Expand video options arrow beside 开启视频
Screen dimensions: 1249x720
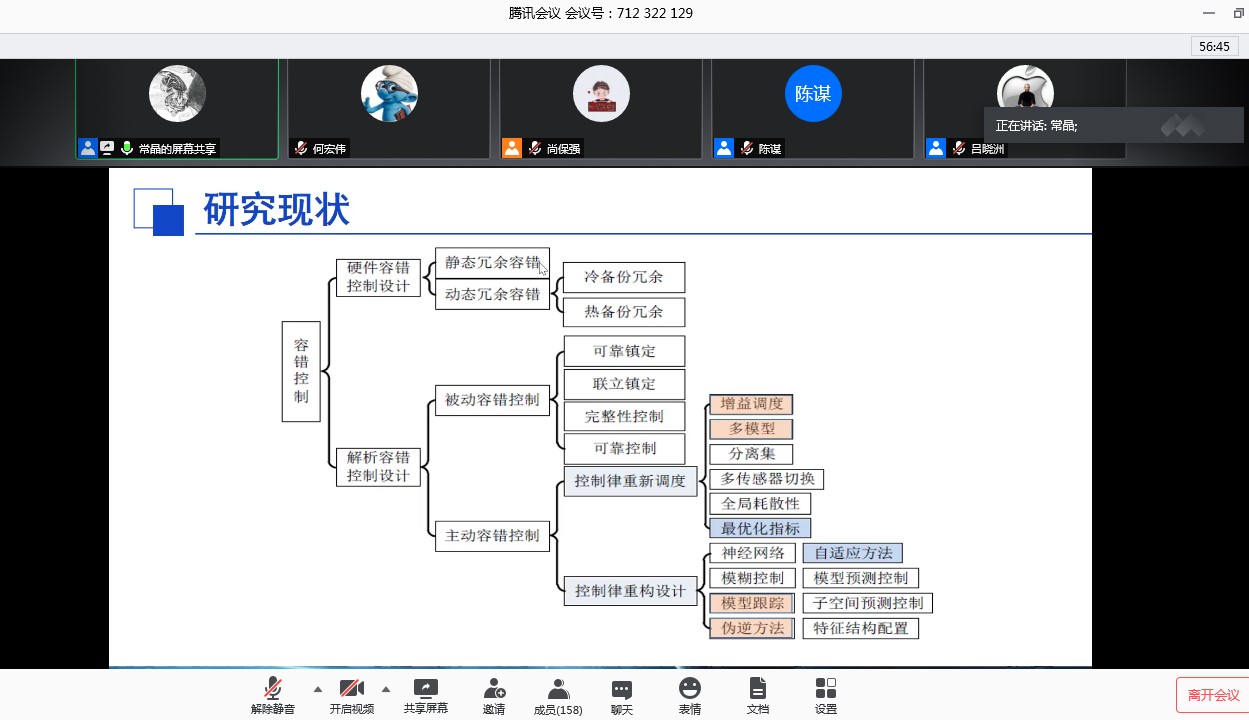(x=386, y=689)
